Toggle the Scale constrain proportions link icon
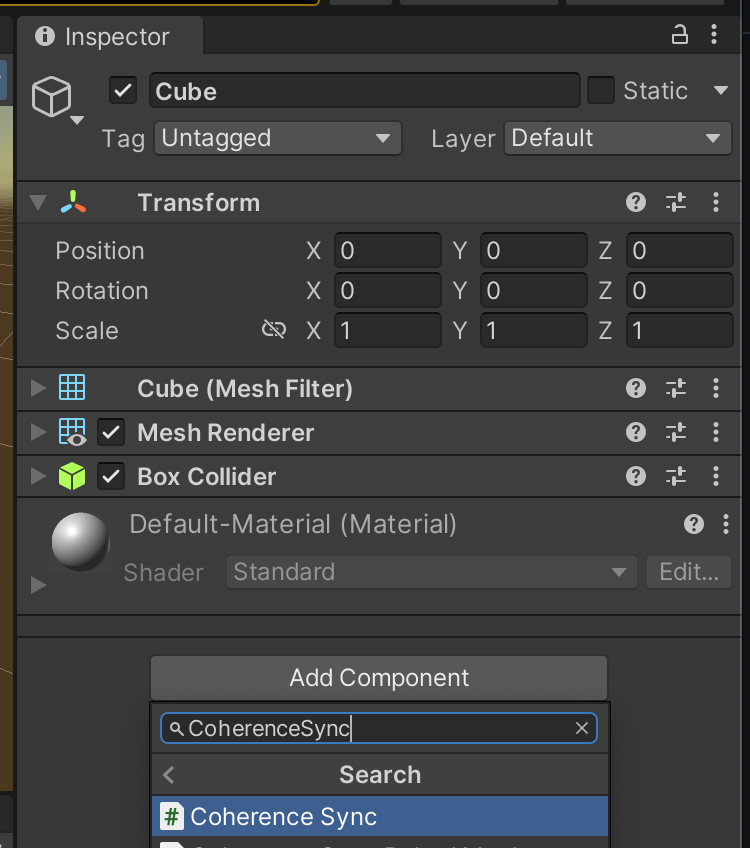This screenshot has width=750, height=848. [274, 330]
